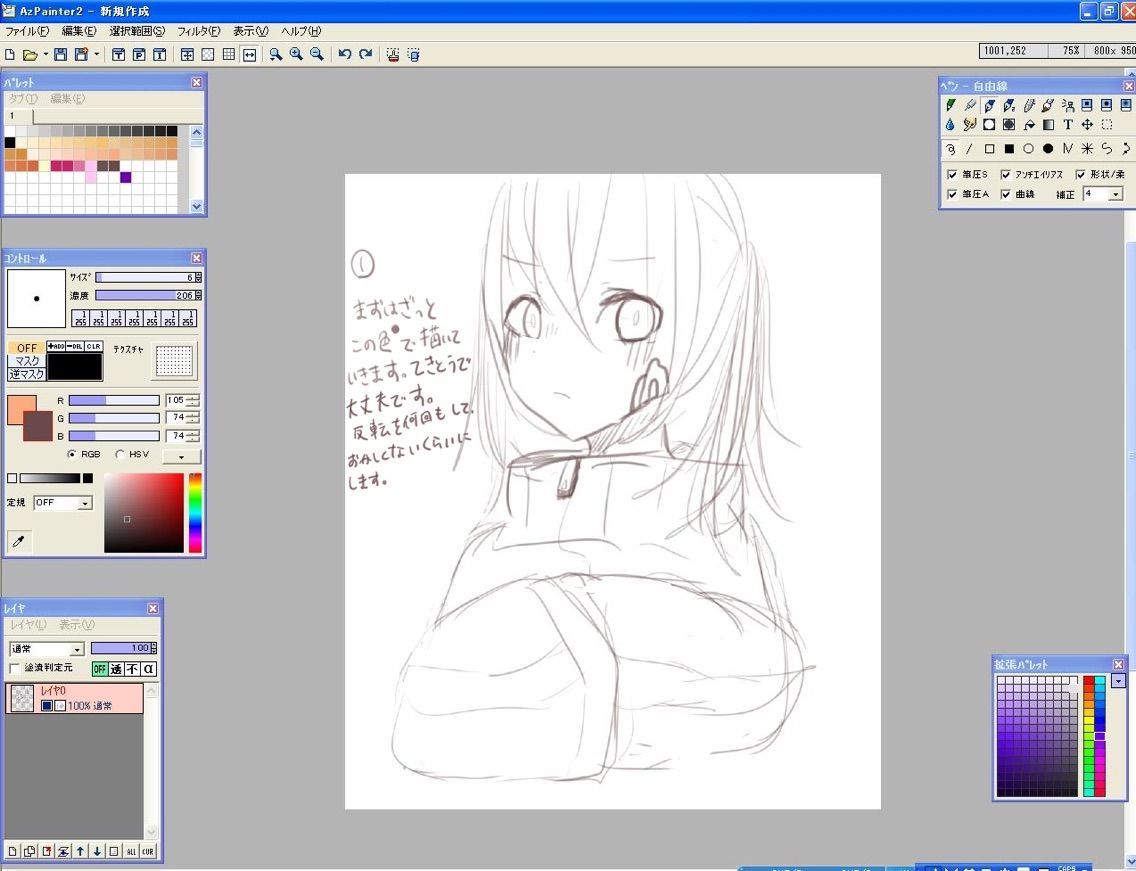1136x871 pixels.
Task: Open the layer blend mode 通常 dropdown
Action: [x=77, y=649]
